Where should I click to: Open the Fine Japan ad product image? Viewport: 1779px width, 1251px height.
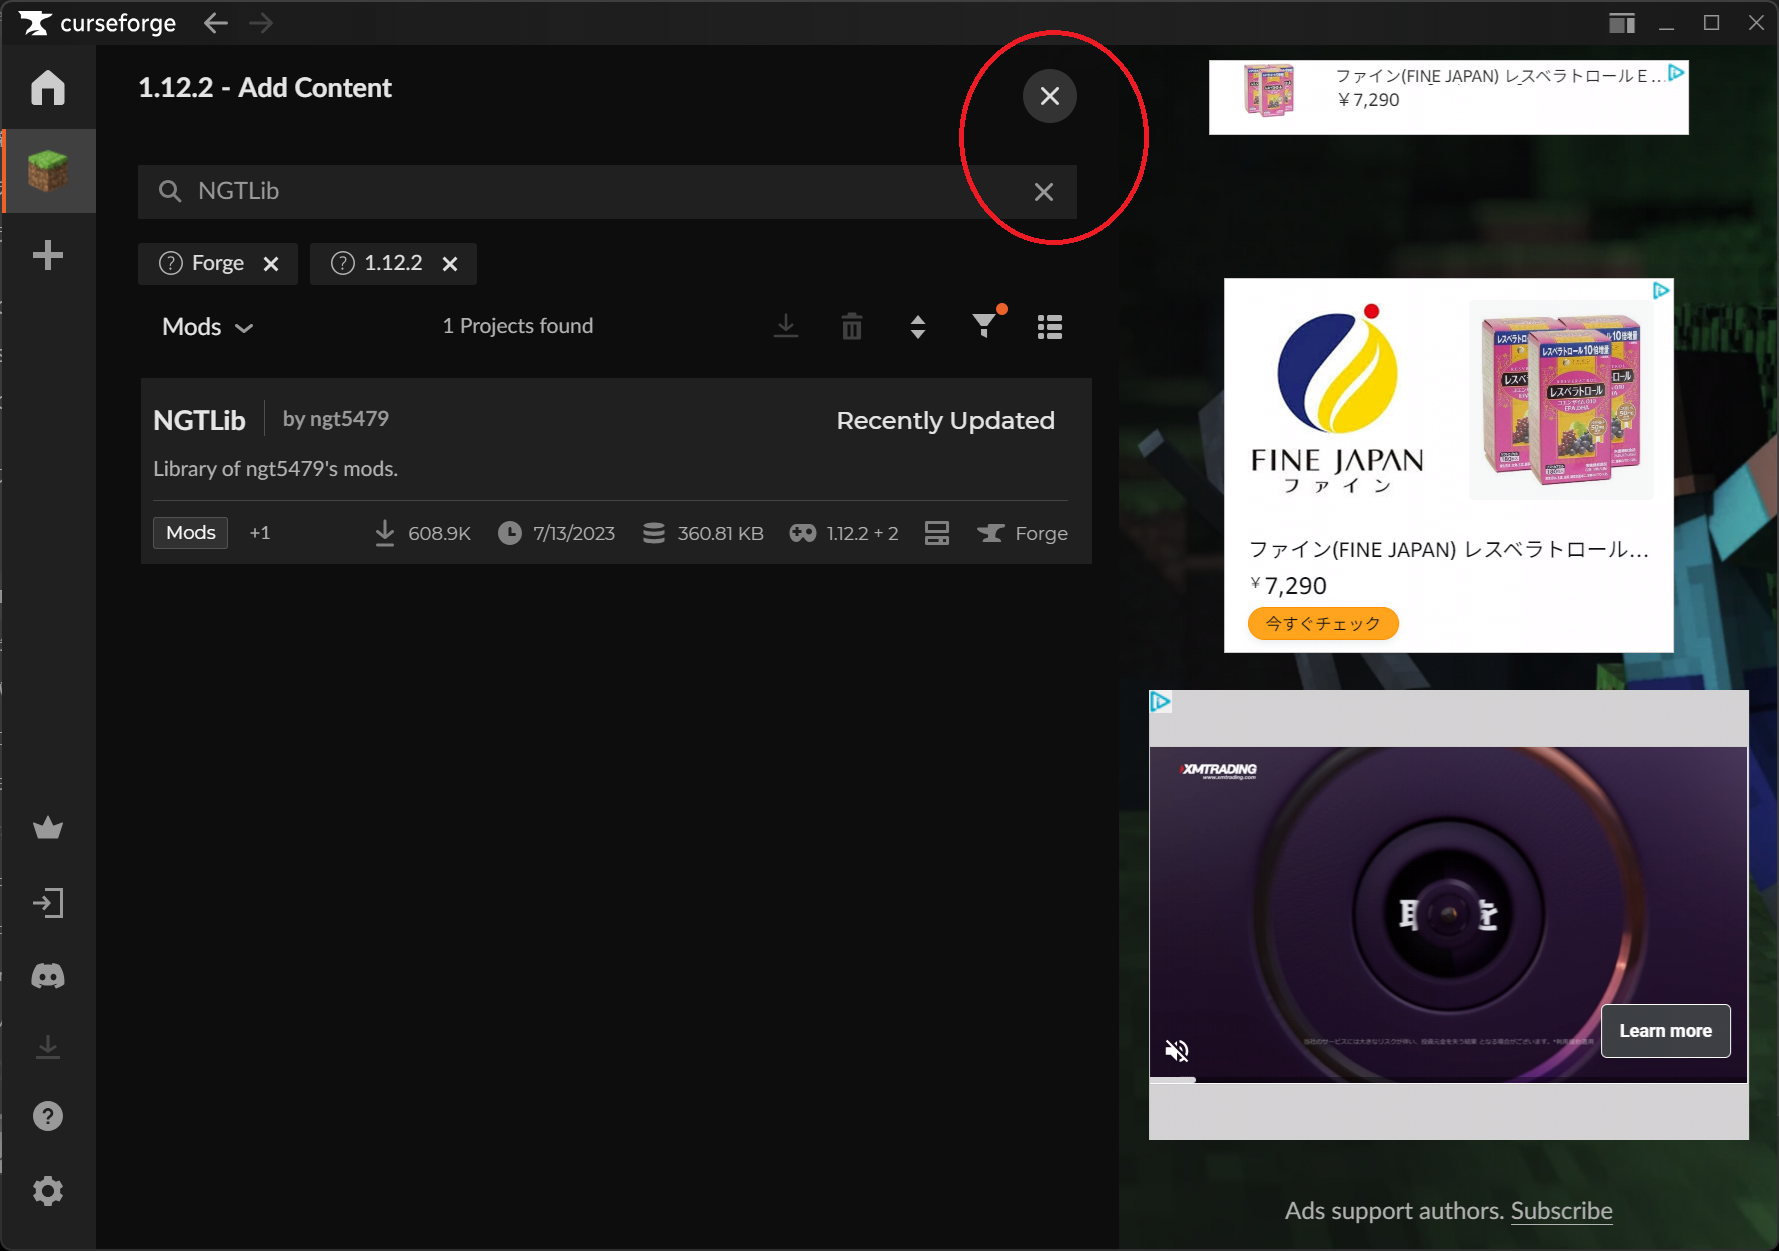click(1561, 402)
